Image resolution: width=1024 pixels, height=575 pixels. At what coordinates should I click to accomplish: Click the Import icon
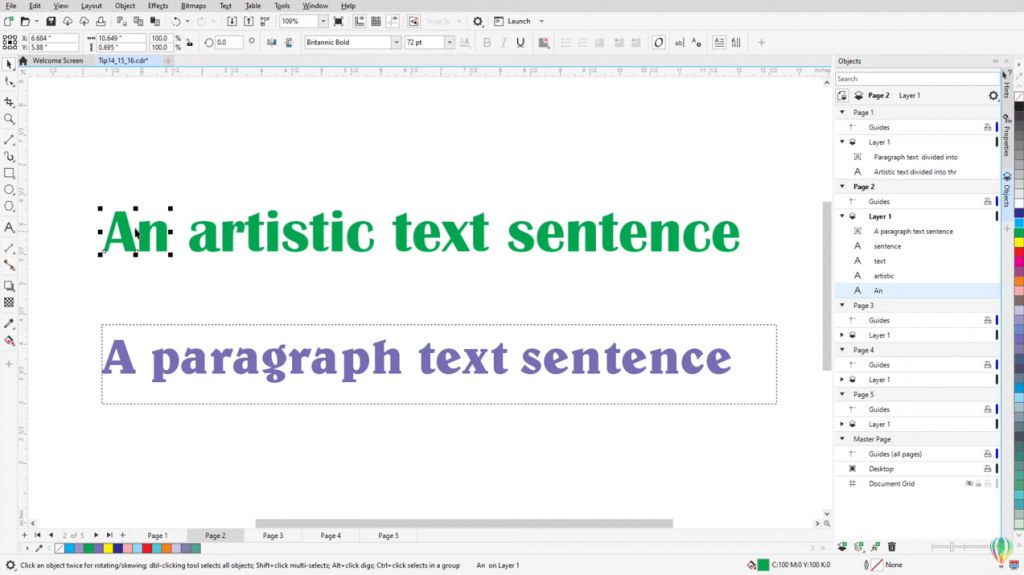tap(232, 22)
